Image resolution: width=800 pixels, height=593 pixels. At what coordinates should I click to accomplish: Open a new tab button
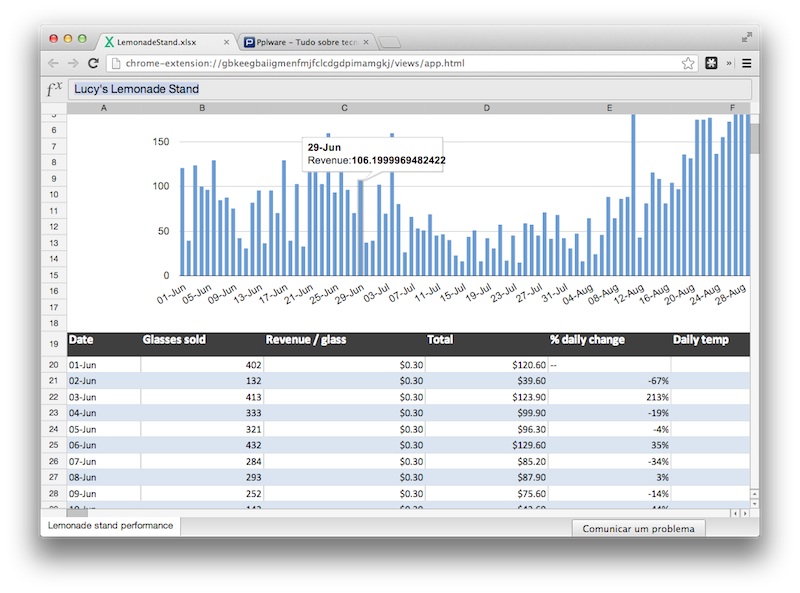click(x=390, y=42)
